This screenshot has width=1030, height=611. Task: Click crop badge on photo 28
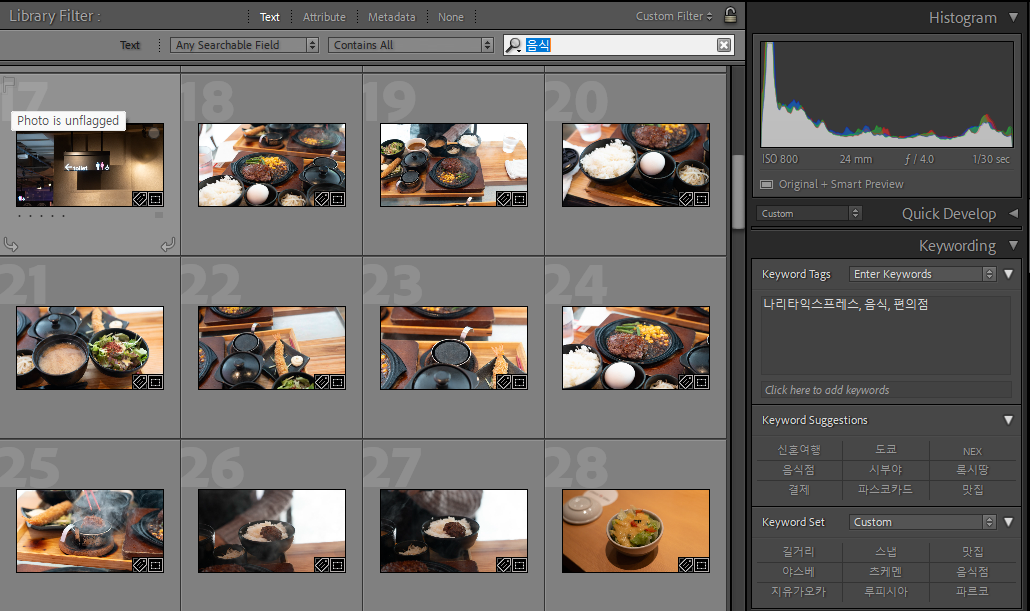(702, 564)
